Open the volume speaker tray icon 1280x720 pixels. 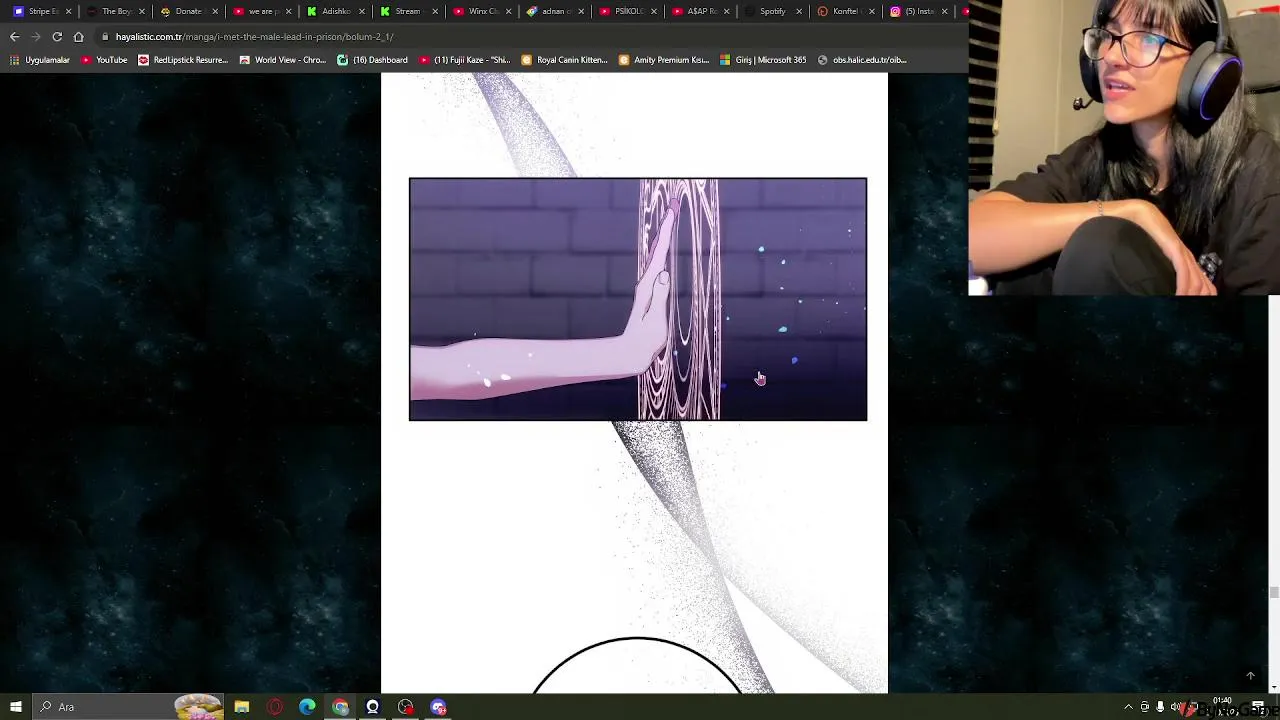(x=1176, y=707)
